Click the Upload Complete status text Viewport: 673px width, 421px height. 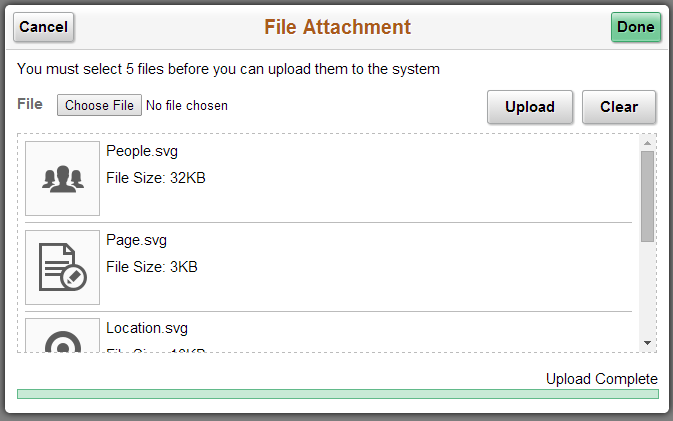[602, 379]
